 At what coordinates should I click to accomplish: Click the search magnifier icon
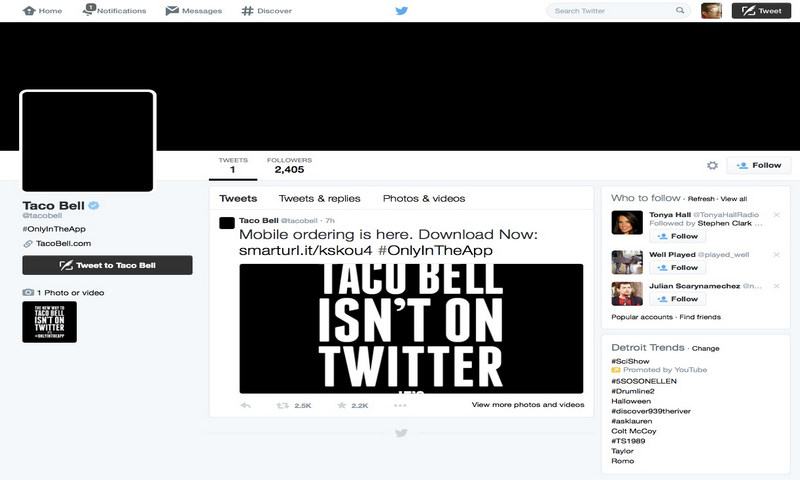click(x=681, y=11)
